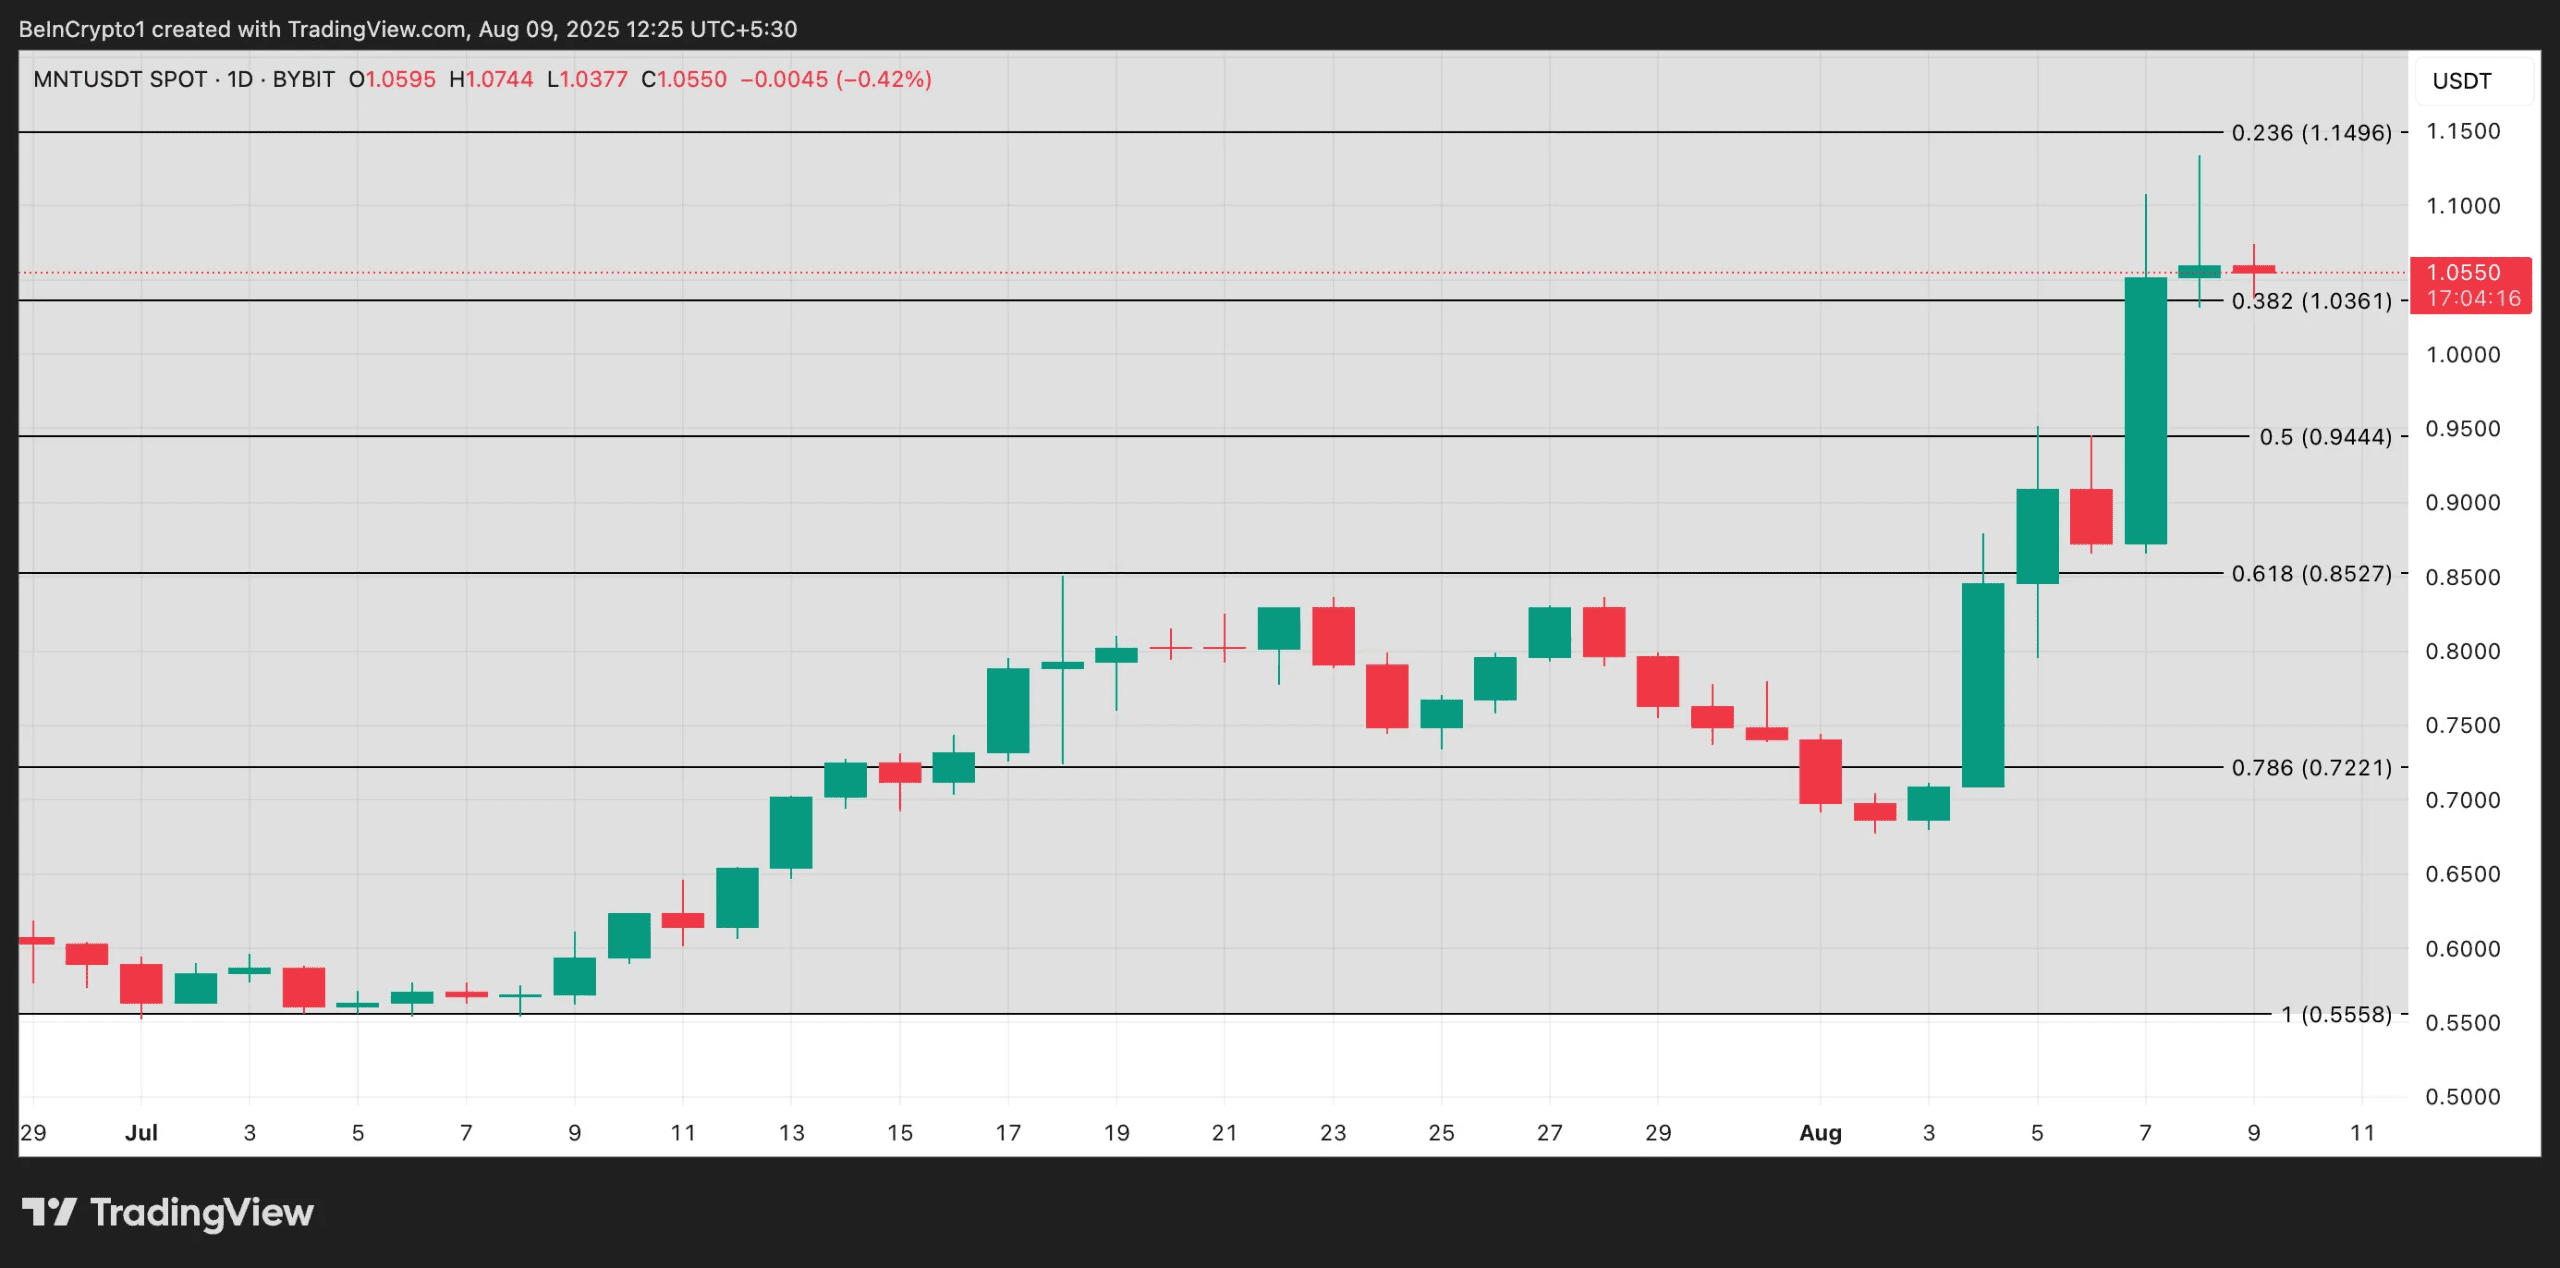Click the 1.0000 price scale tick

pos(2462,355)
